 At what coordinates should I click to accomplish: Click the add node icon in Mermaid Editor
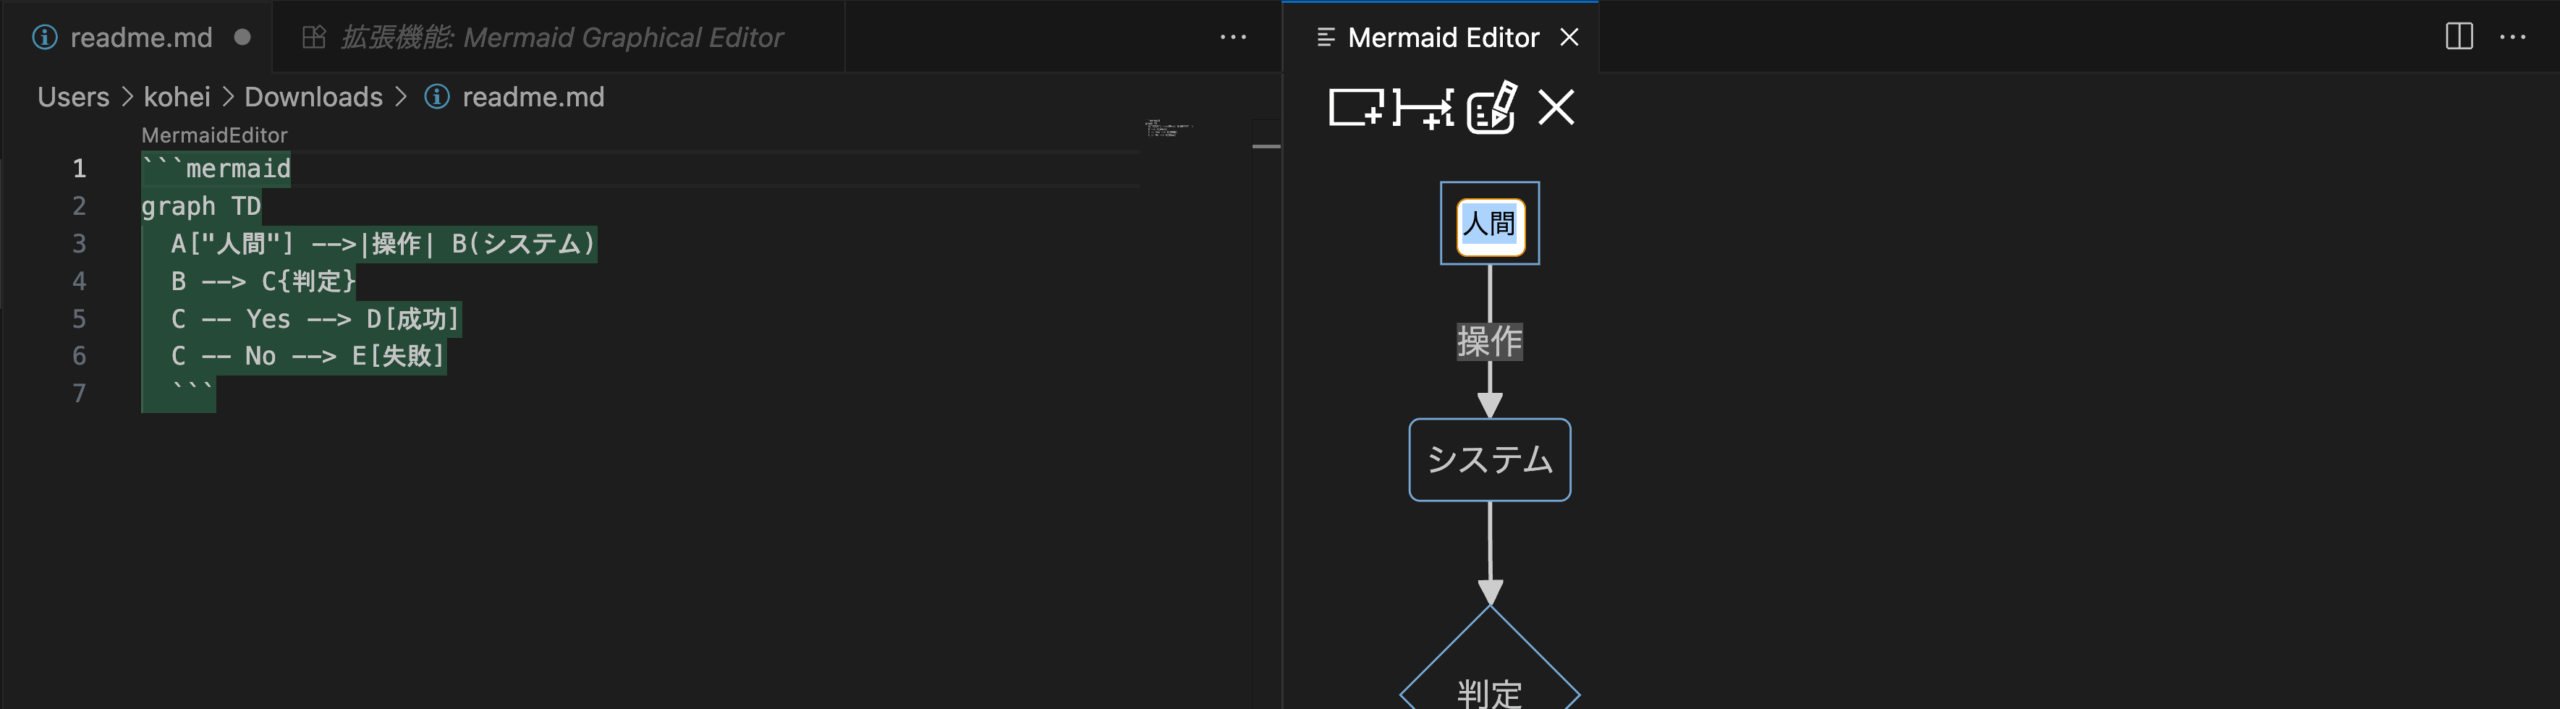tap(1356, 107)
